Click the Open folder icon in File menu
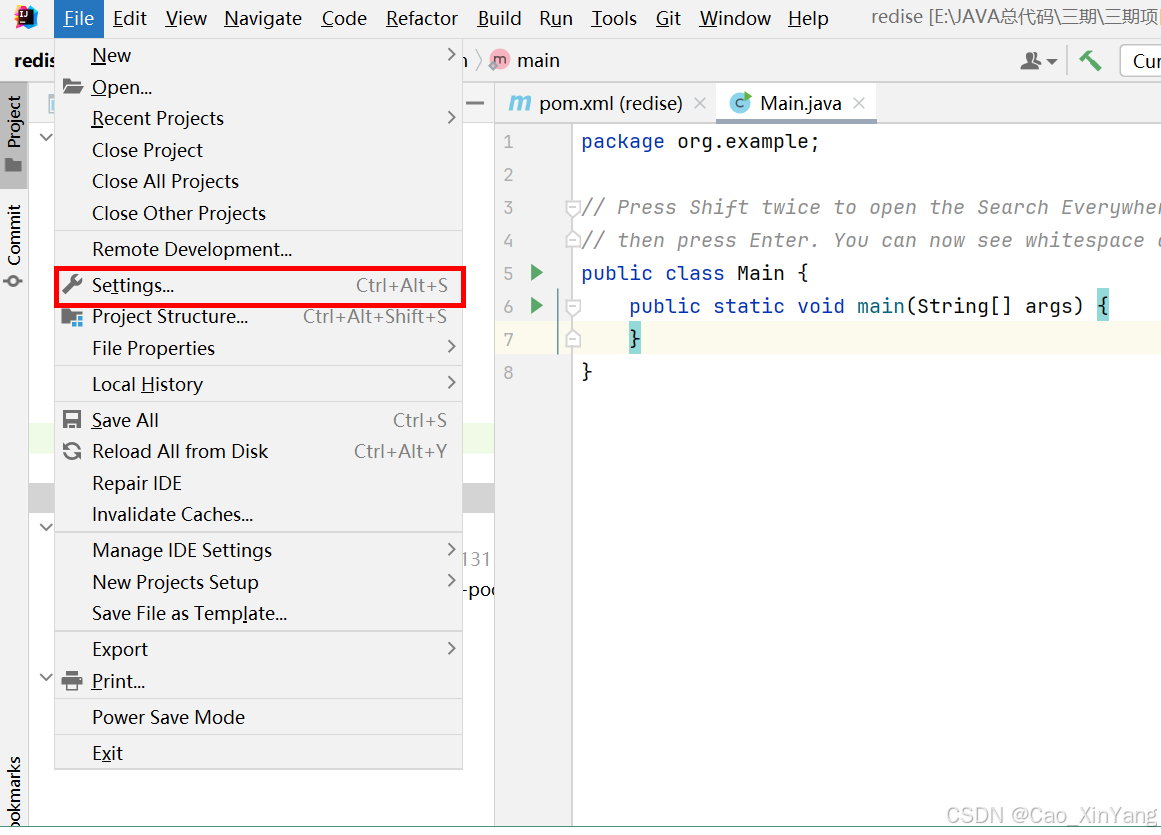 [72, 87]
